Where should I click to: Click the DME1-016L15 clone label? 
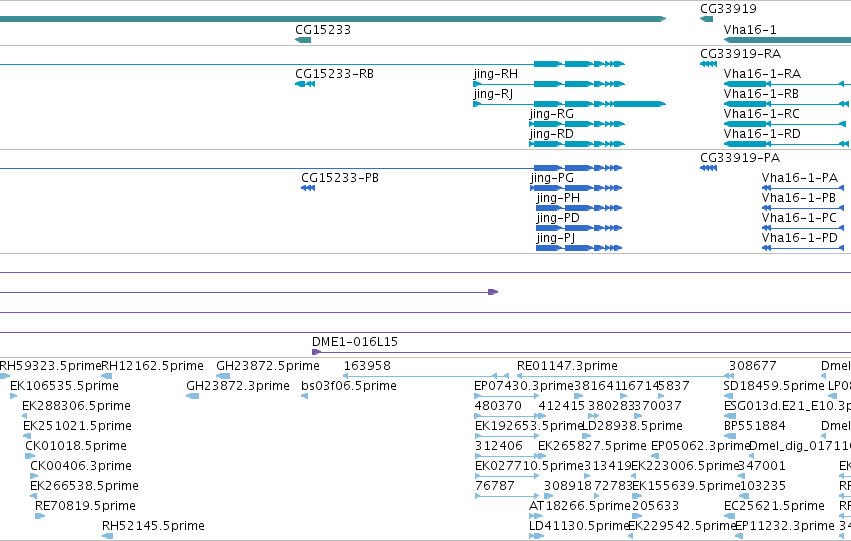(x=354, y=342)
